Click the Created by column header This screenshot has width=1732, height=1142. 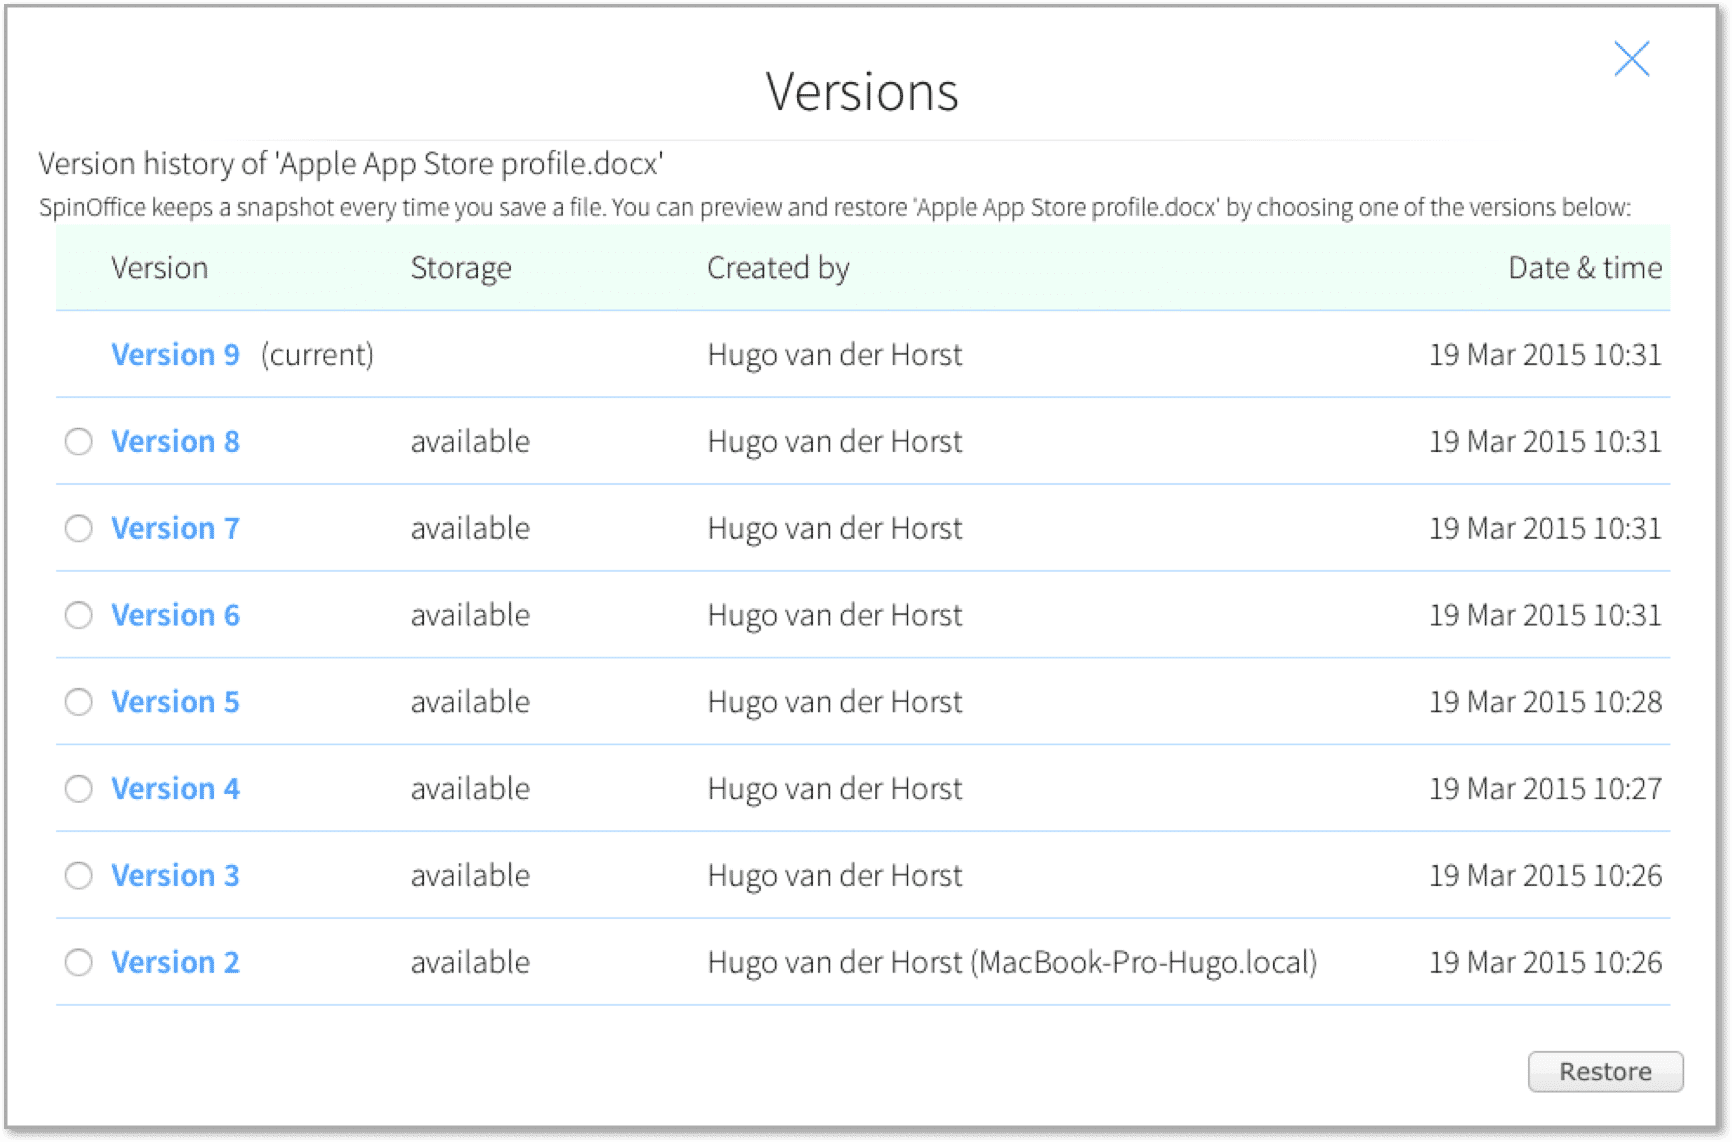(x=778, y=267)
